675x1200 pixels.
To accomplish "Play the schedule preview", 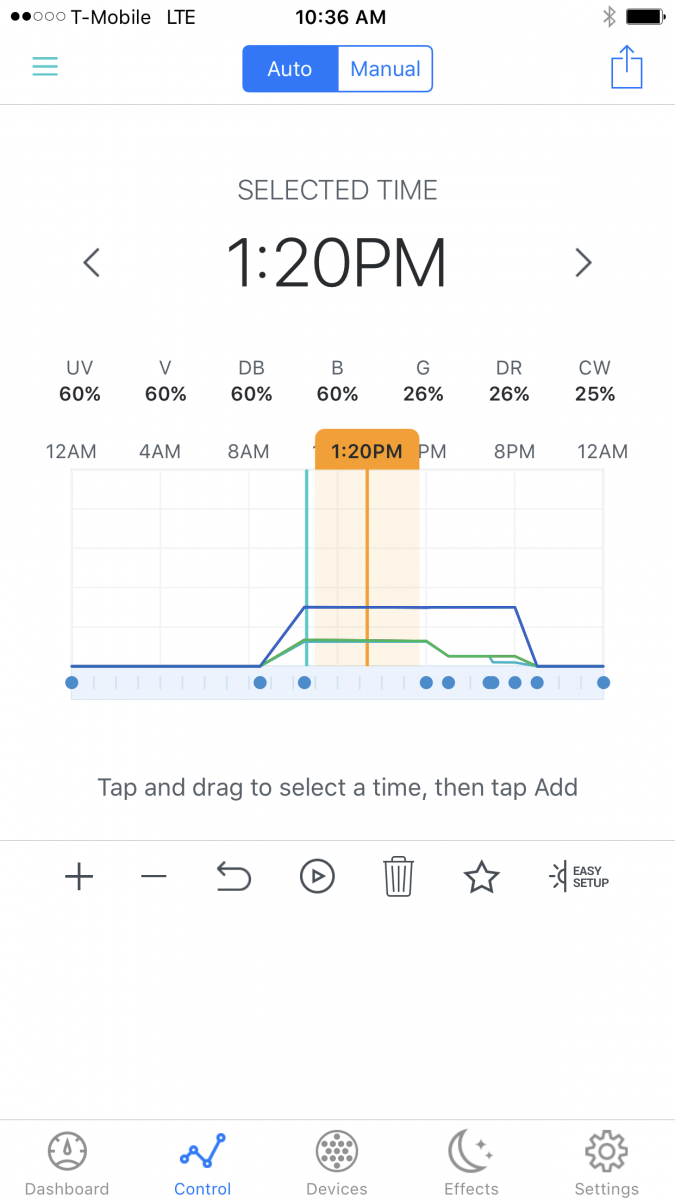I will pos(317,877).
